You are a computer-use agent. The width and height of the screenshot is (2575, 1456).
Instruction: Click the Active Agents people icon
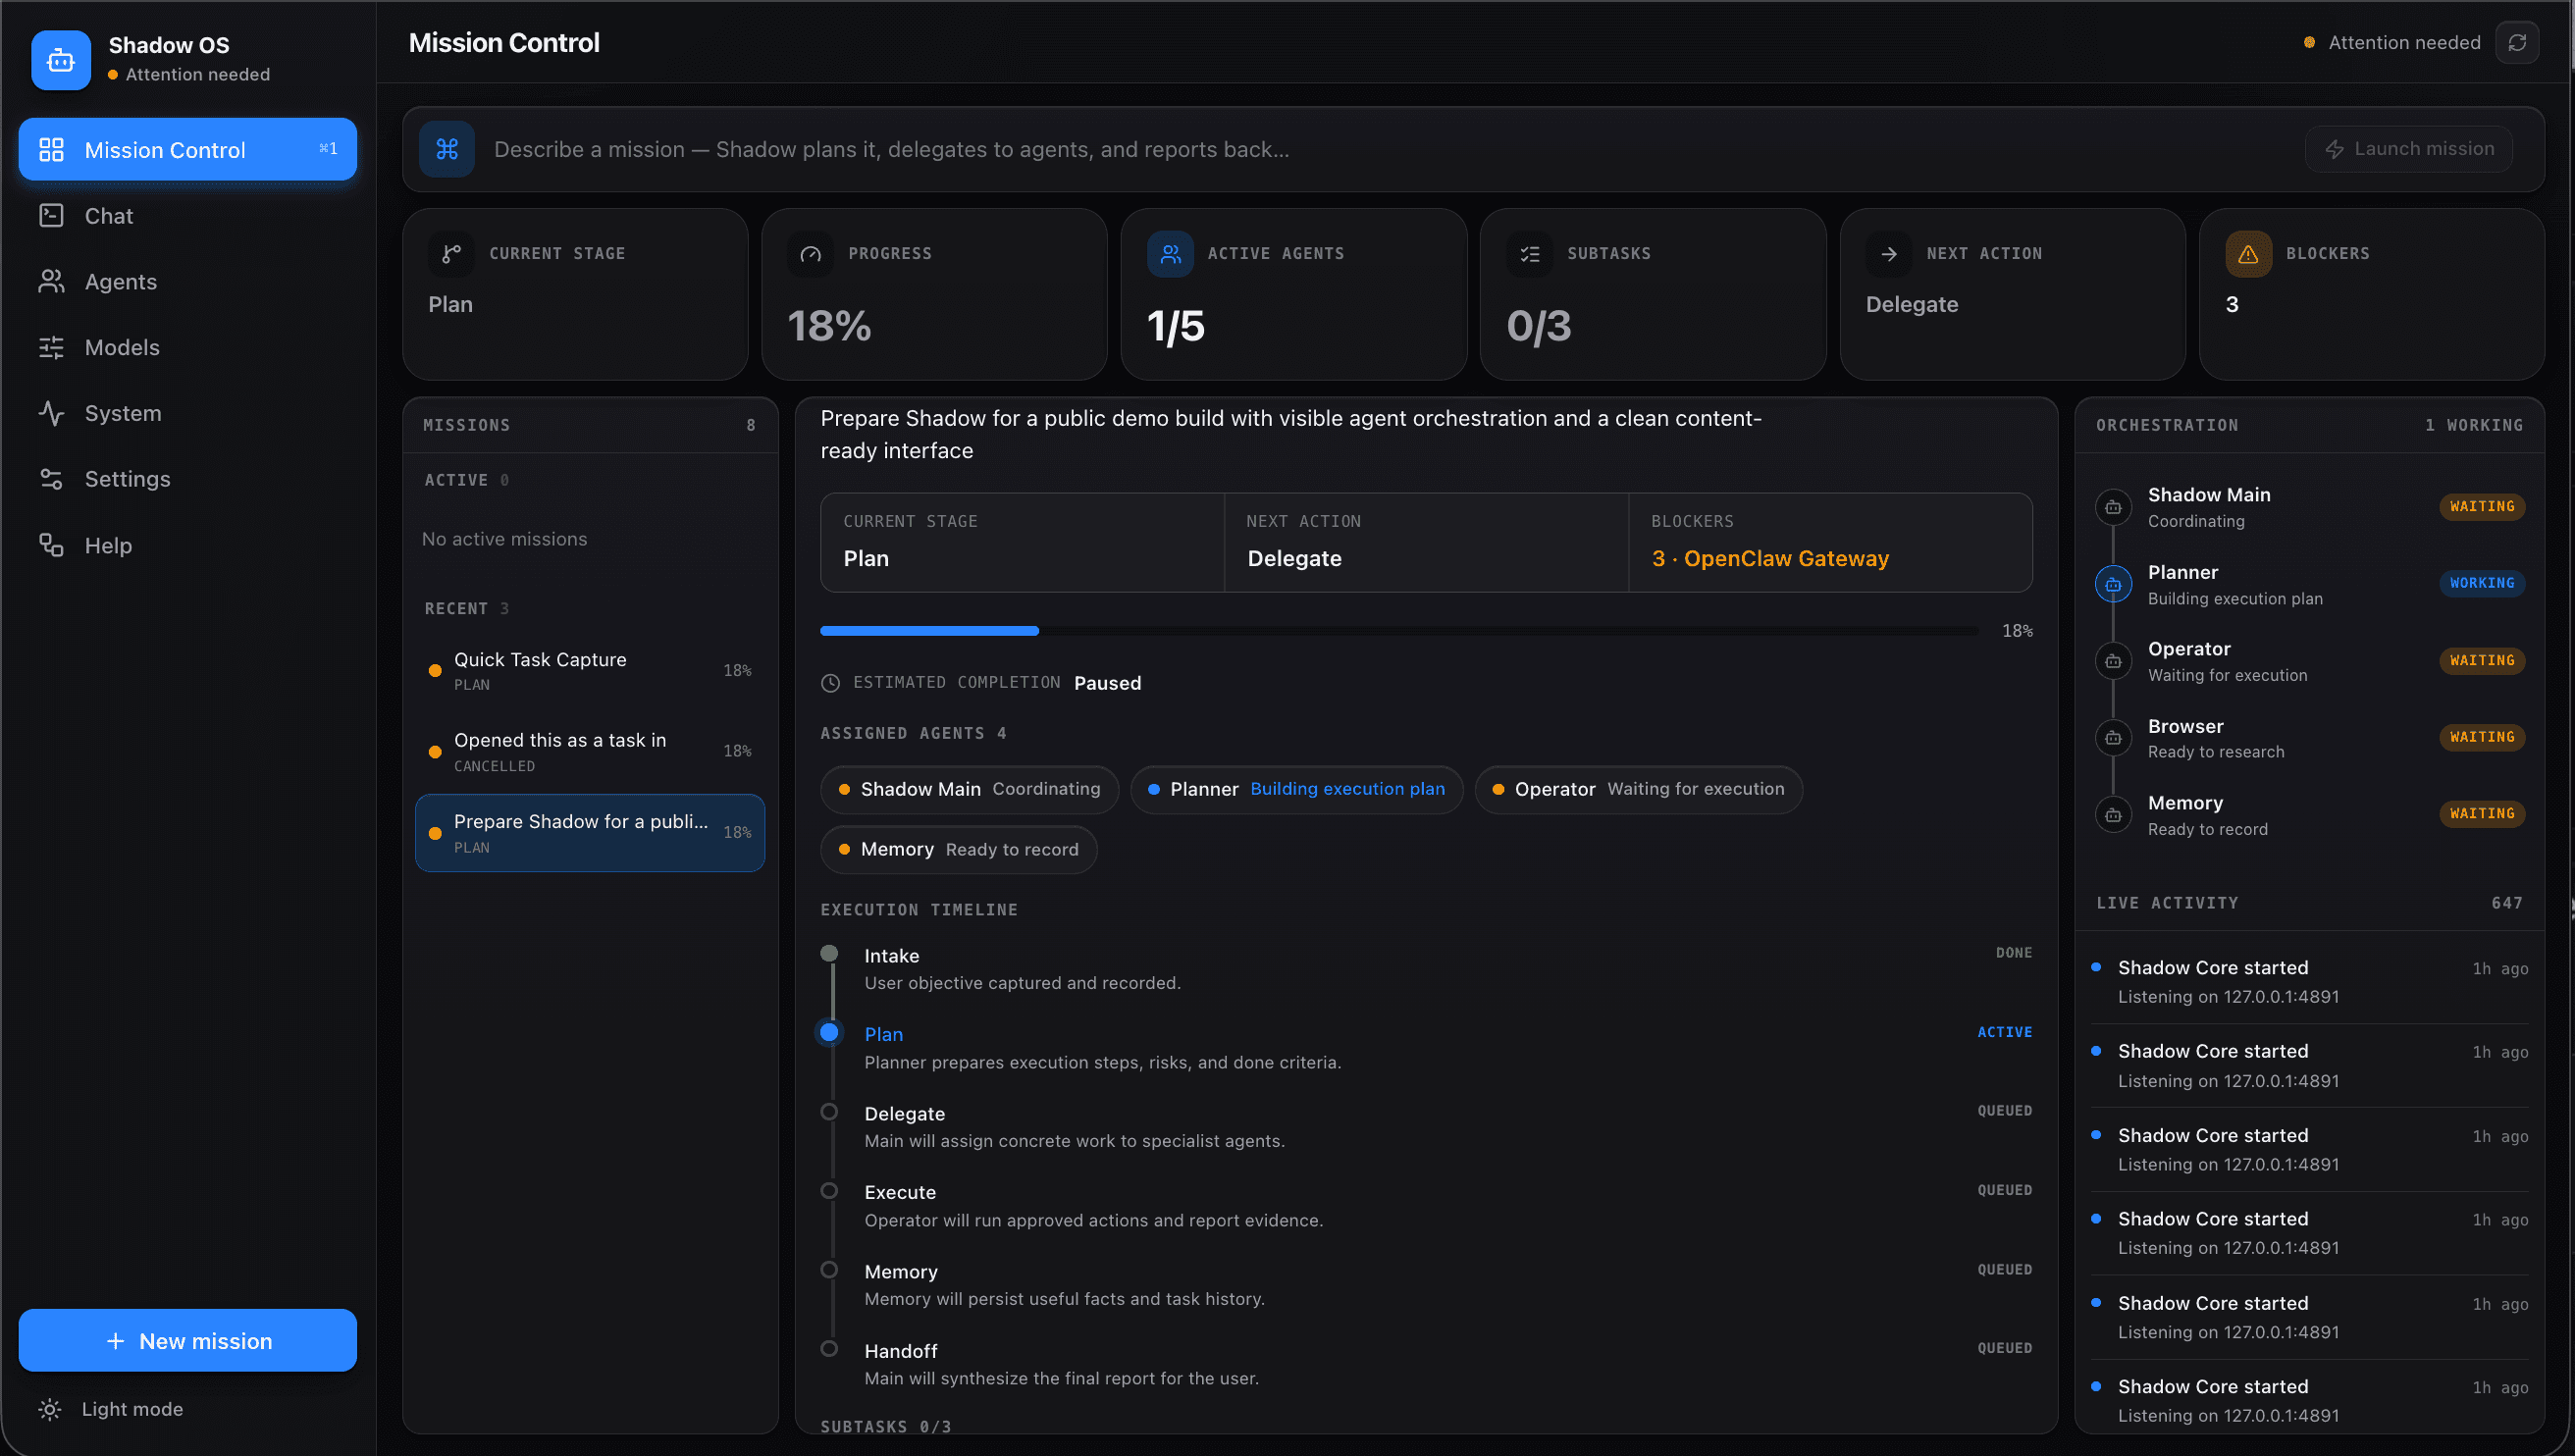pos(1170,254)
